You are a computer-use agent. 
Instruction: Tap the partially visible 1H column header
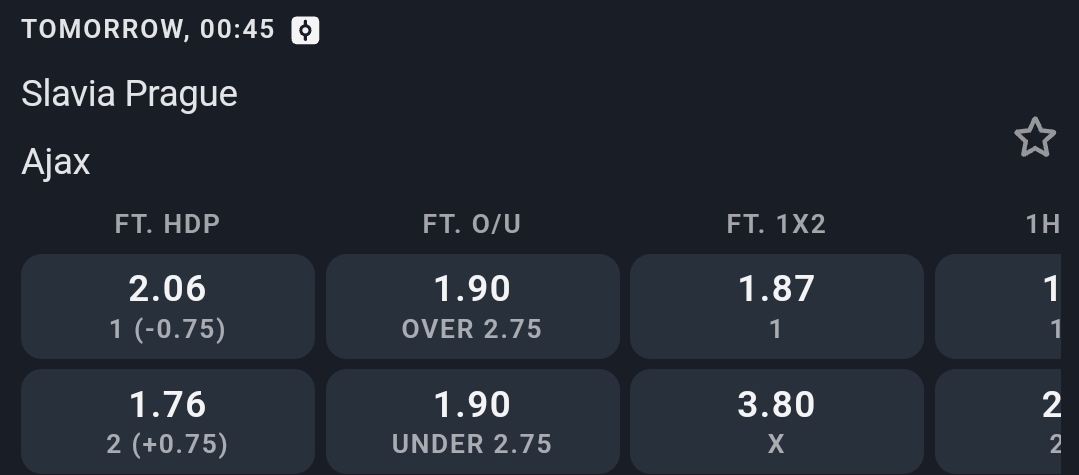[1043, 224]
